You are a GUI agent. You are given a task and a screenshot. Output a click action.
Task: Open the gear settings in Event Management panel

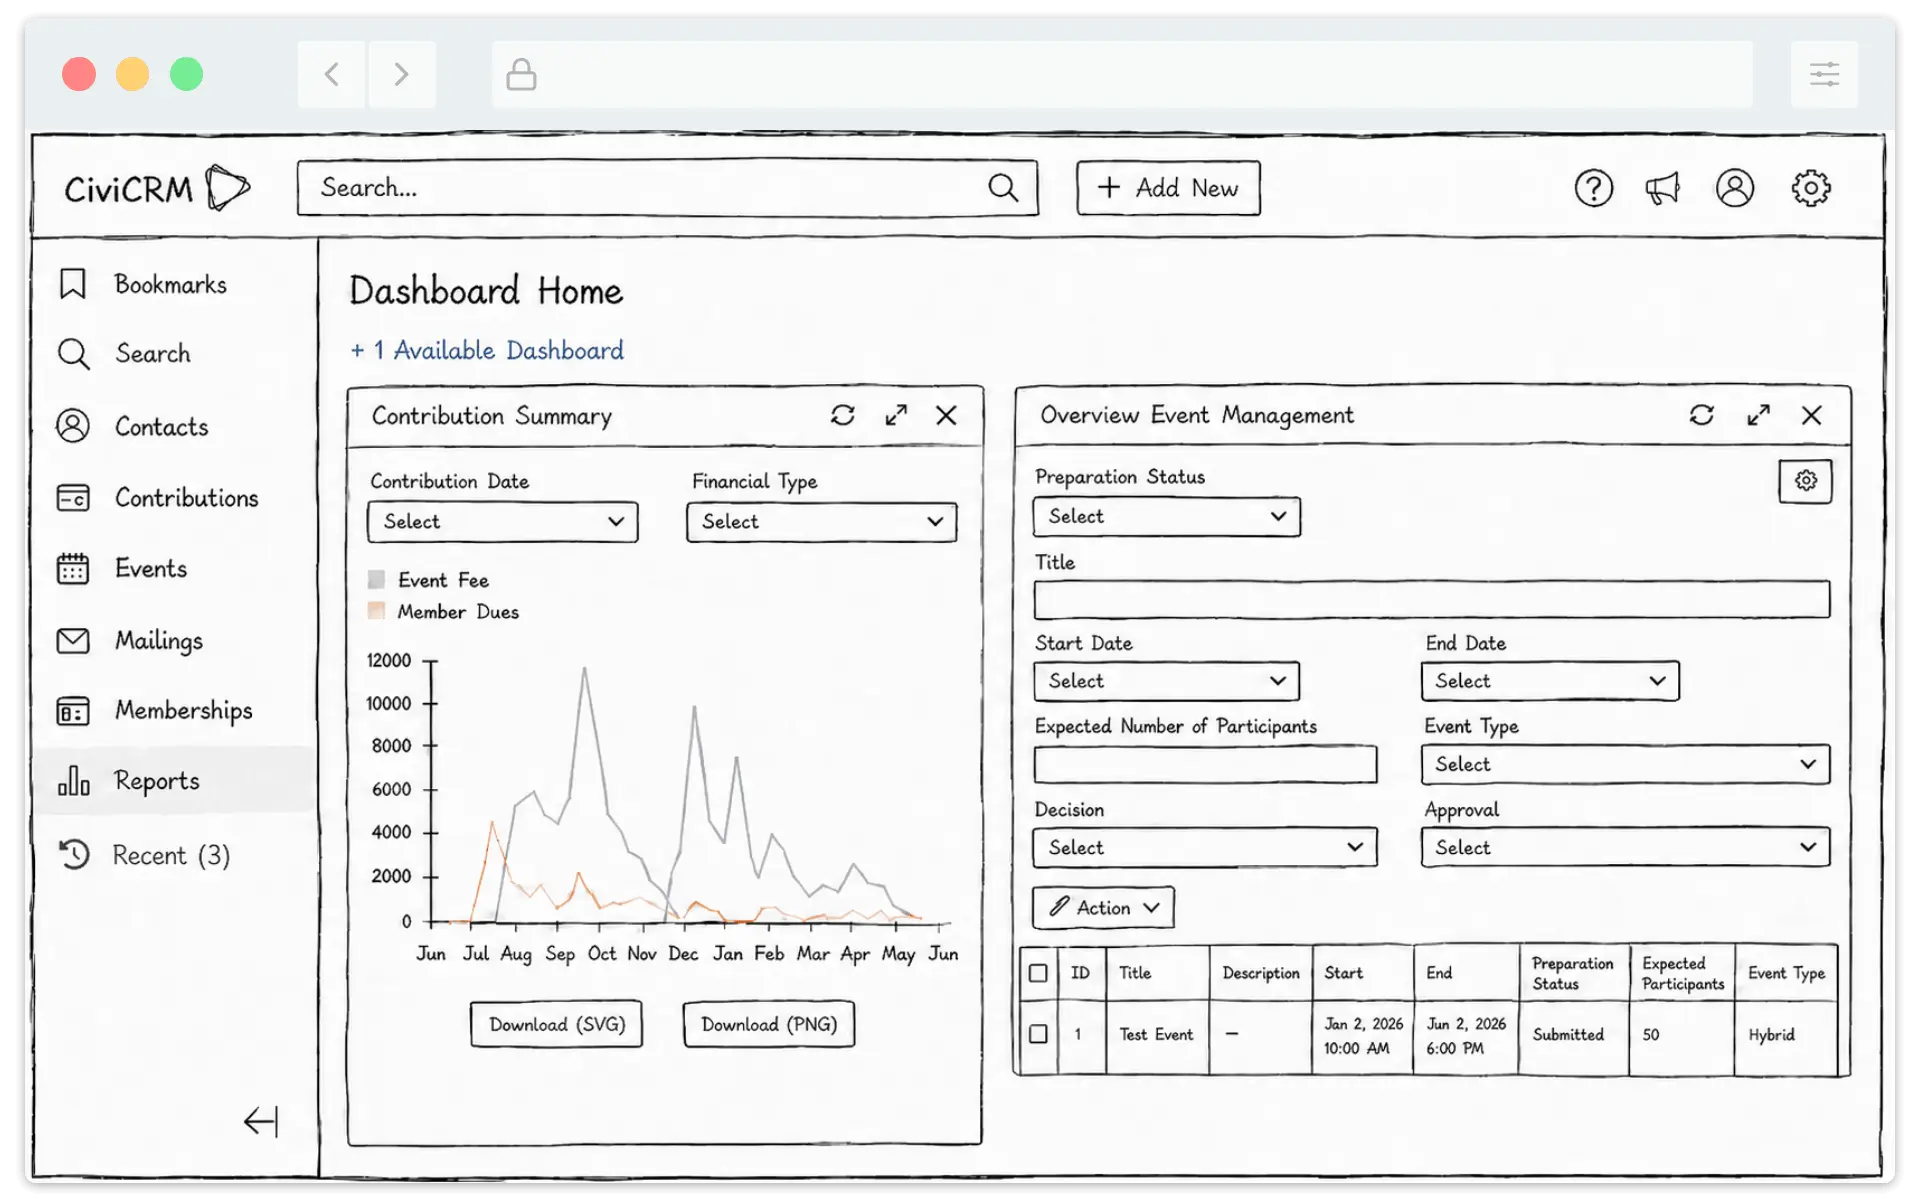tap(1805, 481)
